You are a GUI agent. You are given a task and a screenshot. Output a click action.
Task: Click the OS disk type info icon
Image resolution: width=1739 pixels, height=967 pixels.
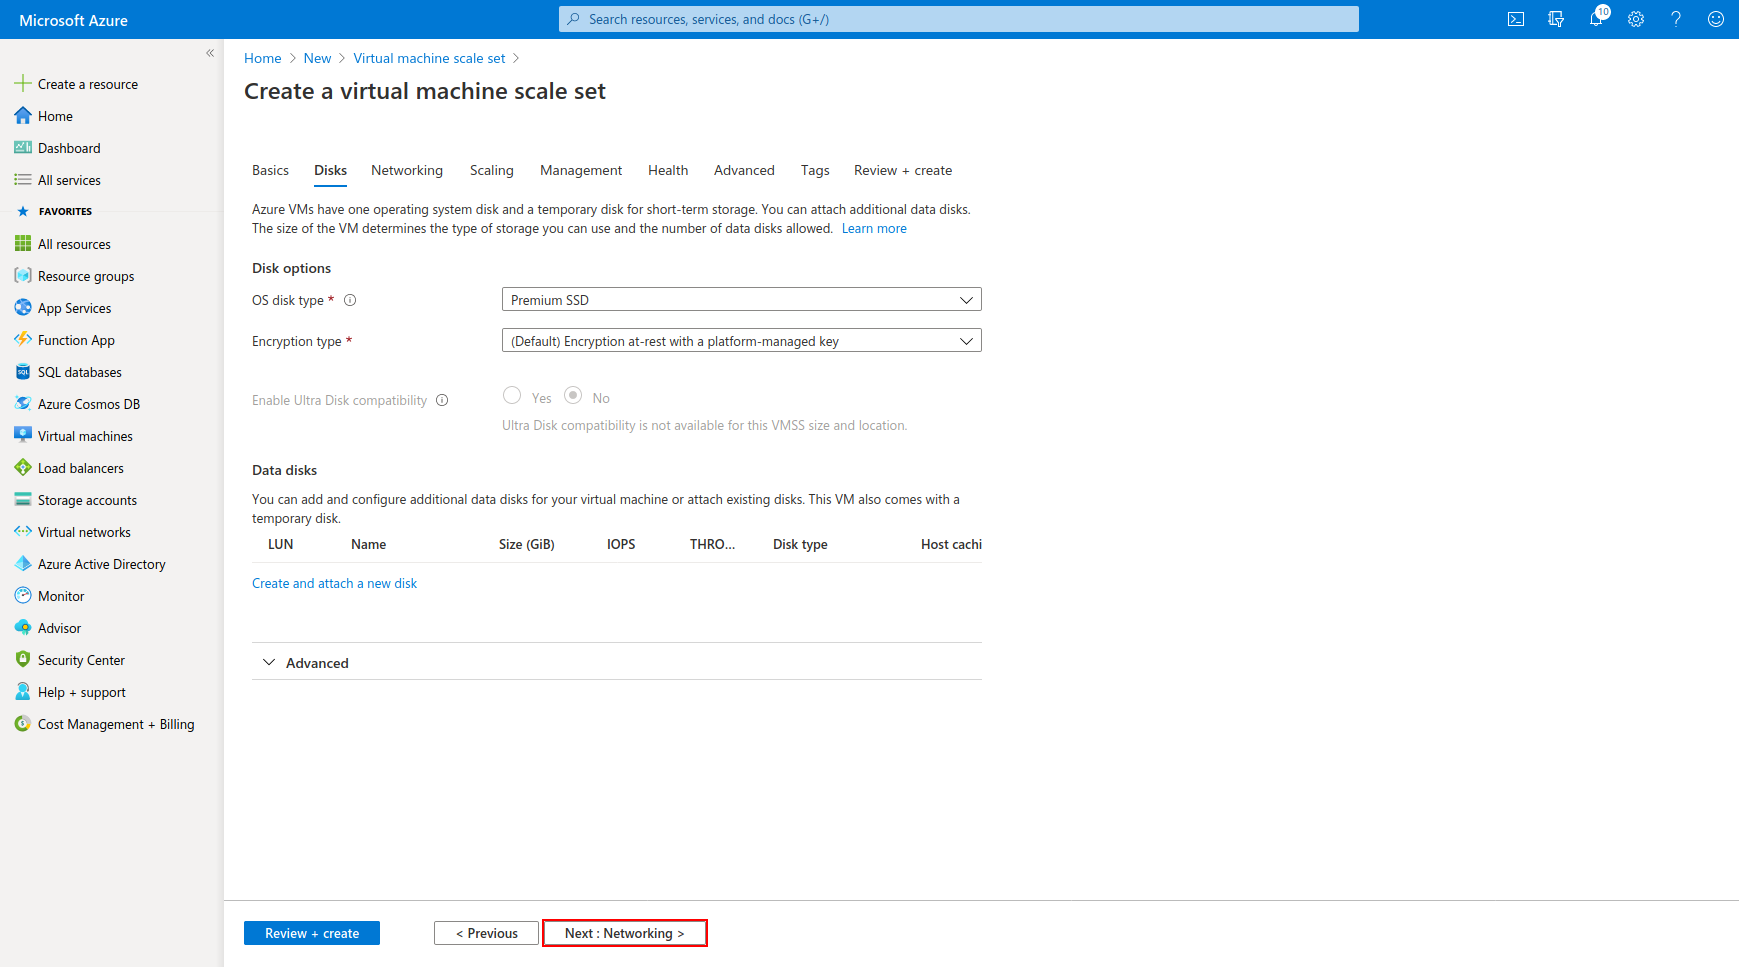tap(350, 300)
